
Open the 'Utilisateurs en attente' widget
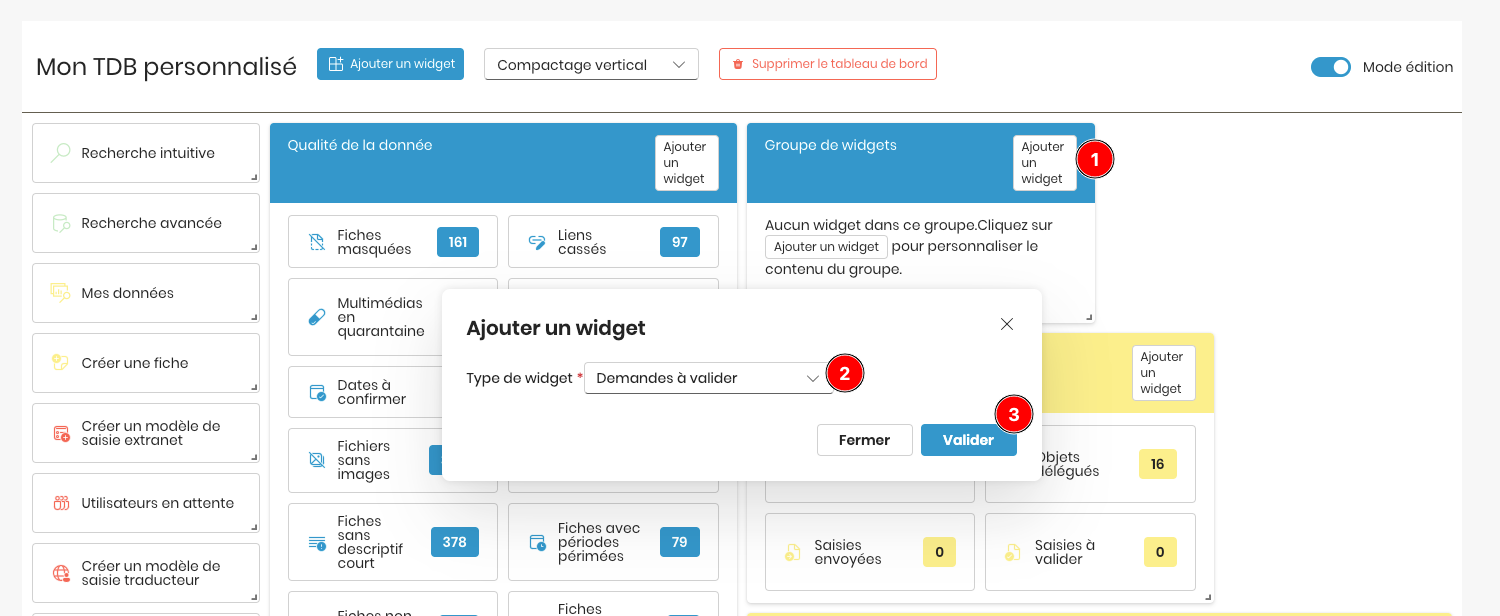click(x=146, y=503)
